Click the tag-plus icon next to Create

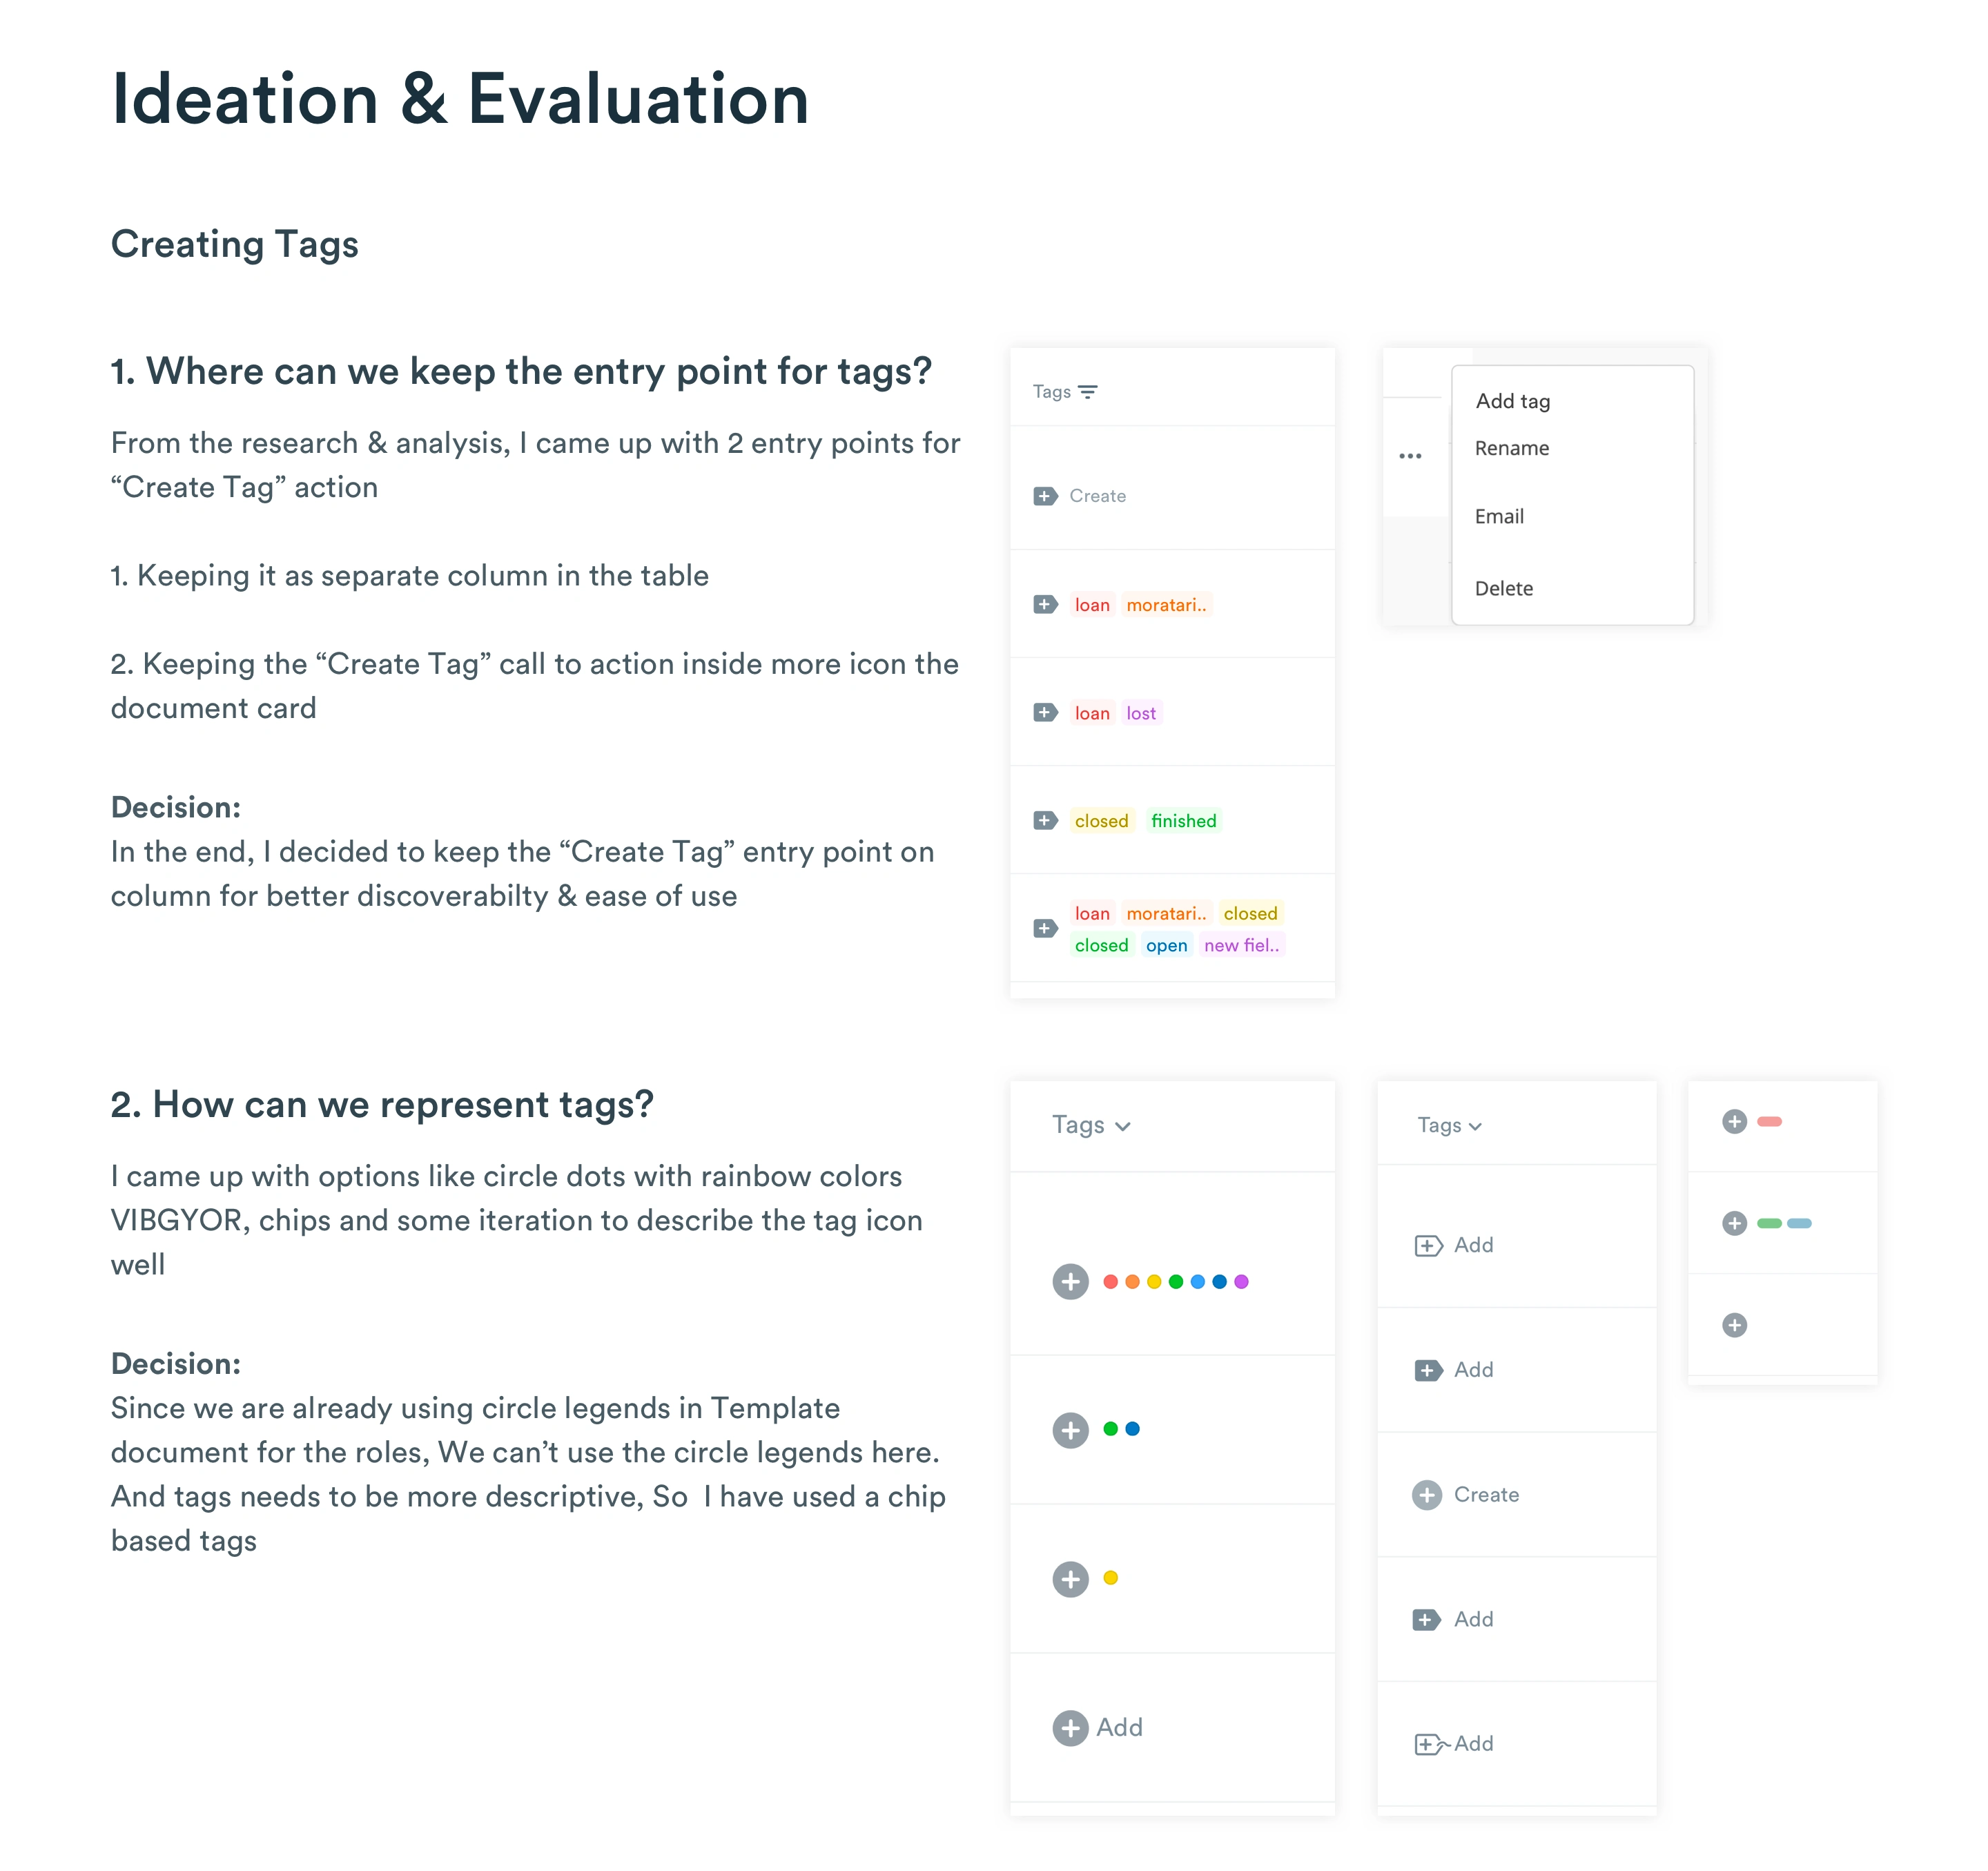click(1045, 496)
